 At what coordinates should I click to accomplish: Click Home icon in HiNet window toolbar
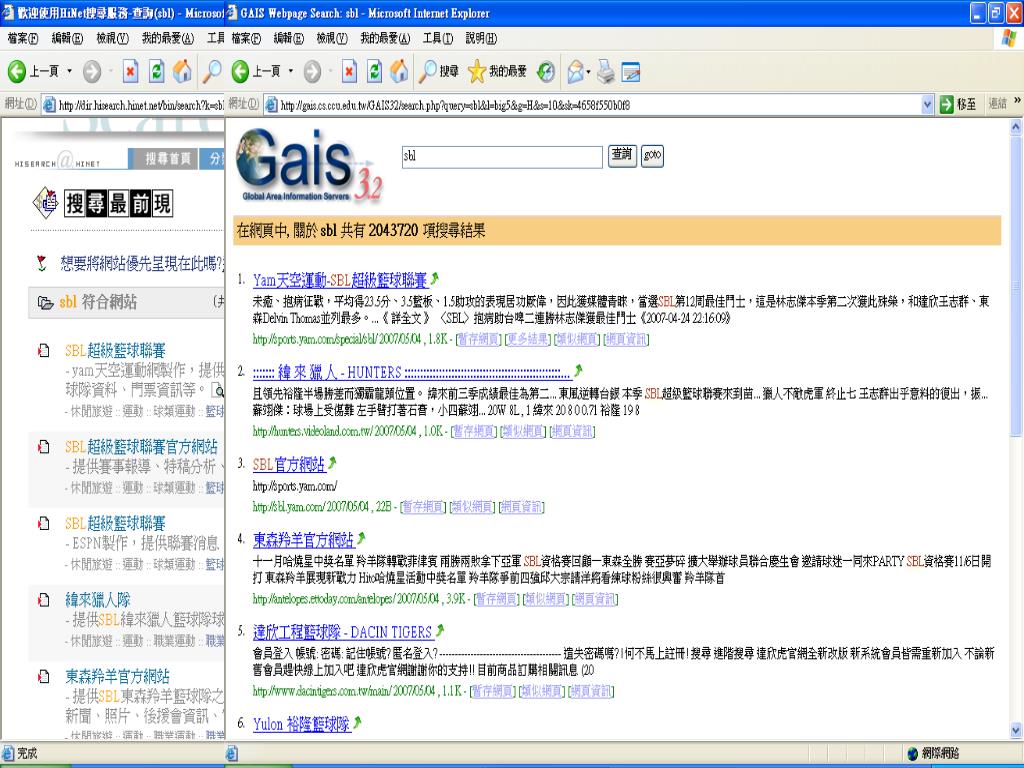(x=182, y=71)
